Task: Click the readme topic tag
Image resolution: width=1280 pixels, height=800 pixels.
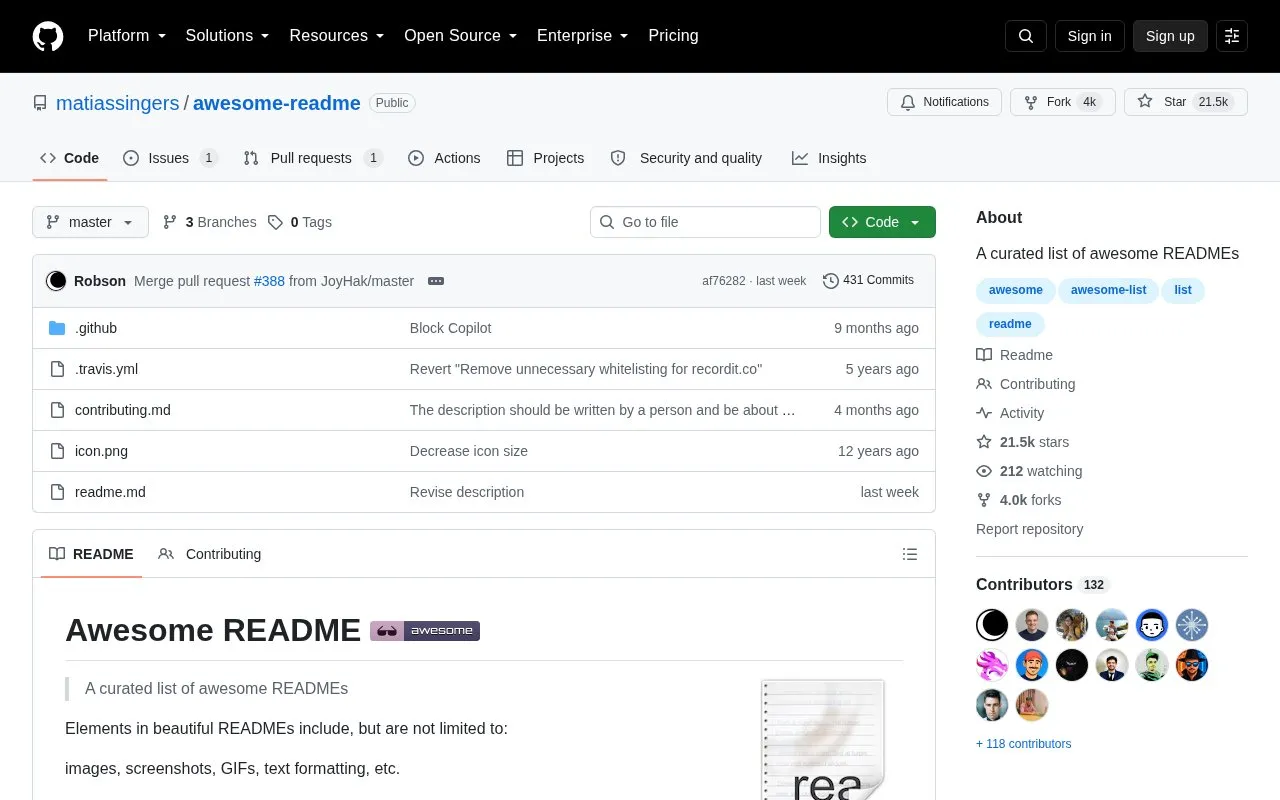Action: (x=1010, y=324)
